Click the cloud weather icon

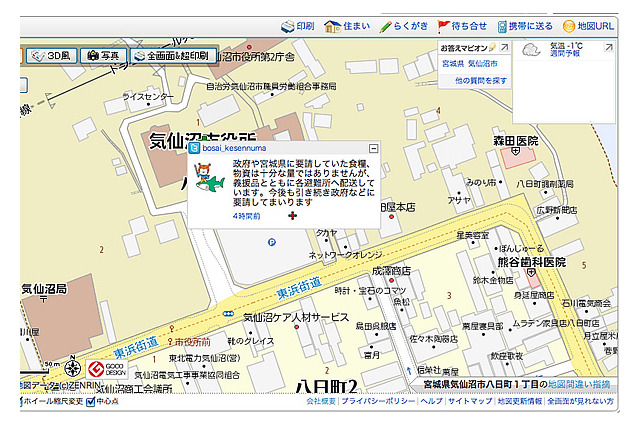(531, 50)
